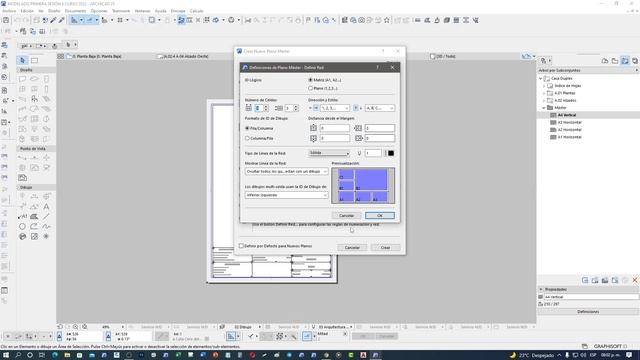640x360 pixels.
Task: Open the zoom percentage dropdown
Action: 122,327
